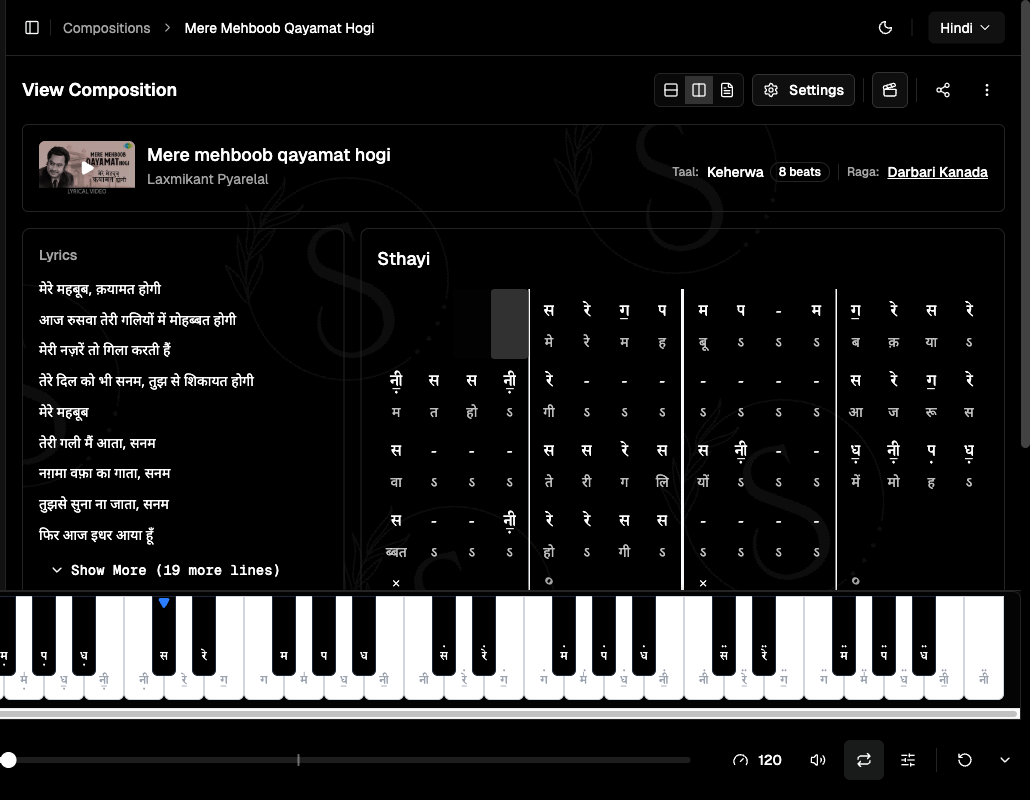Viewport: 1030px width, 800px height.
Task: Open the video clapperboard panel
Action: pos(889,90)
